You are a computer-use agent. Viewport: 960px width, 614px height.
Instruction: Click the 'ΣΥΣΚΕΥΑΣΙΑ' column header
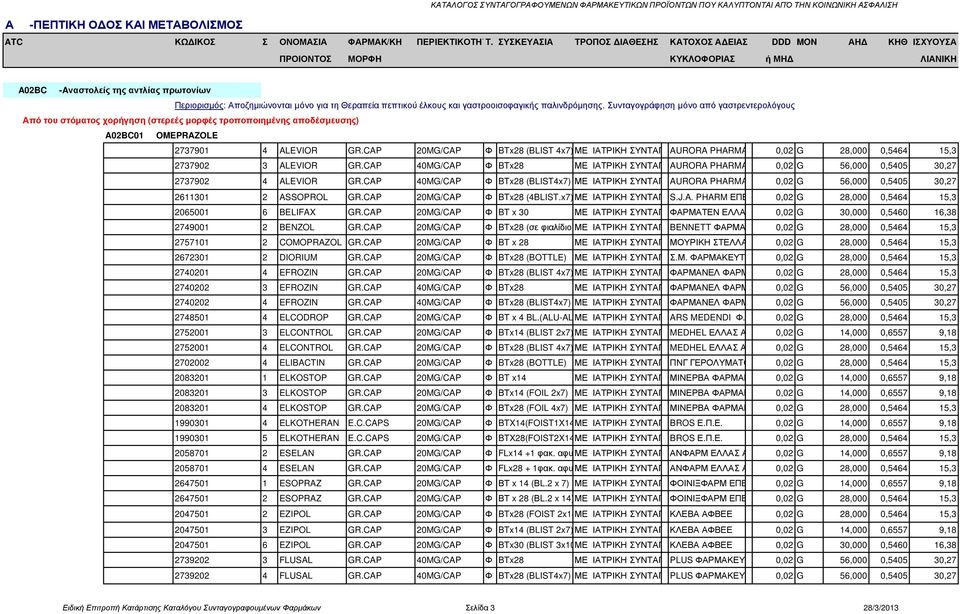tap(525, 42)
